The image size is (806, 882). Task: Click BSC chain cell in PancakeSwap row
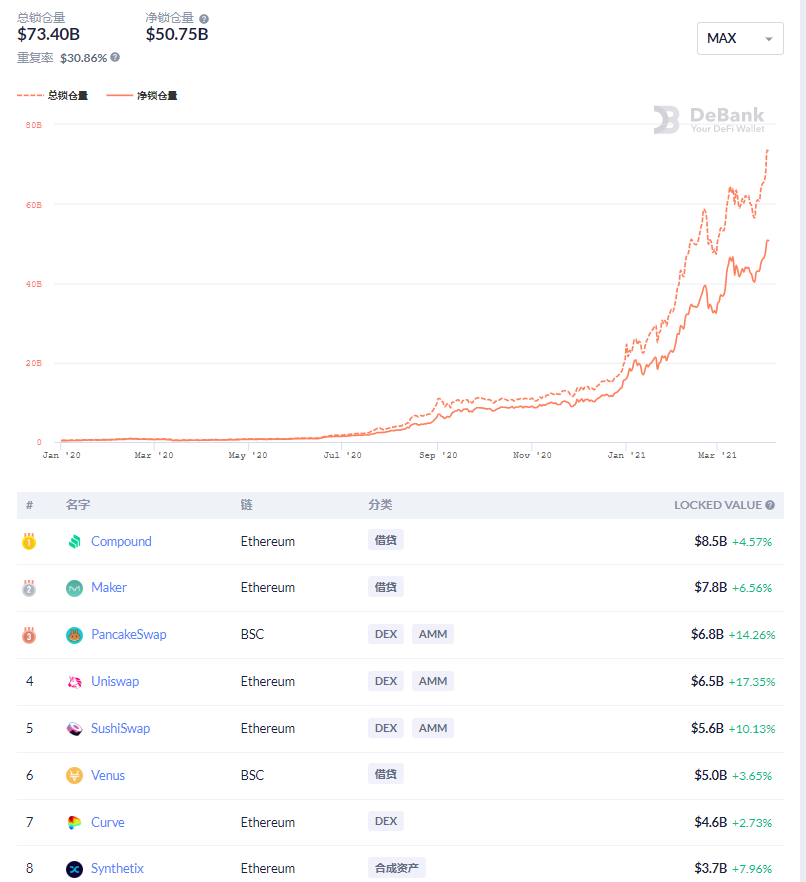(x=252, y=634)
